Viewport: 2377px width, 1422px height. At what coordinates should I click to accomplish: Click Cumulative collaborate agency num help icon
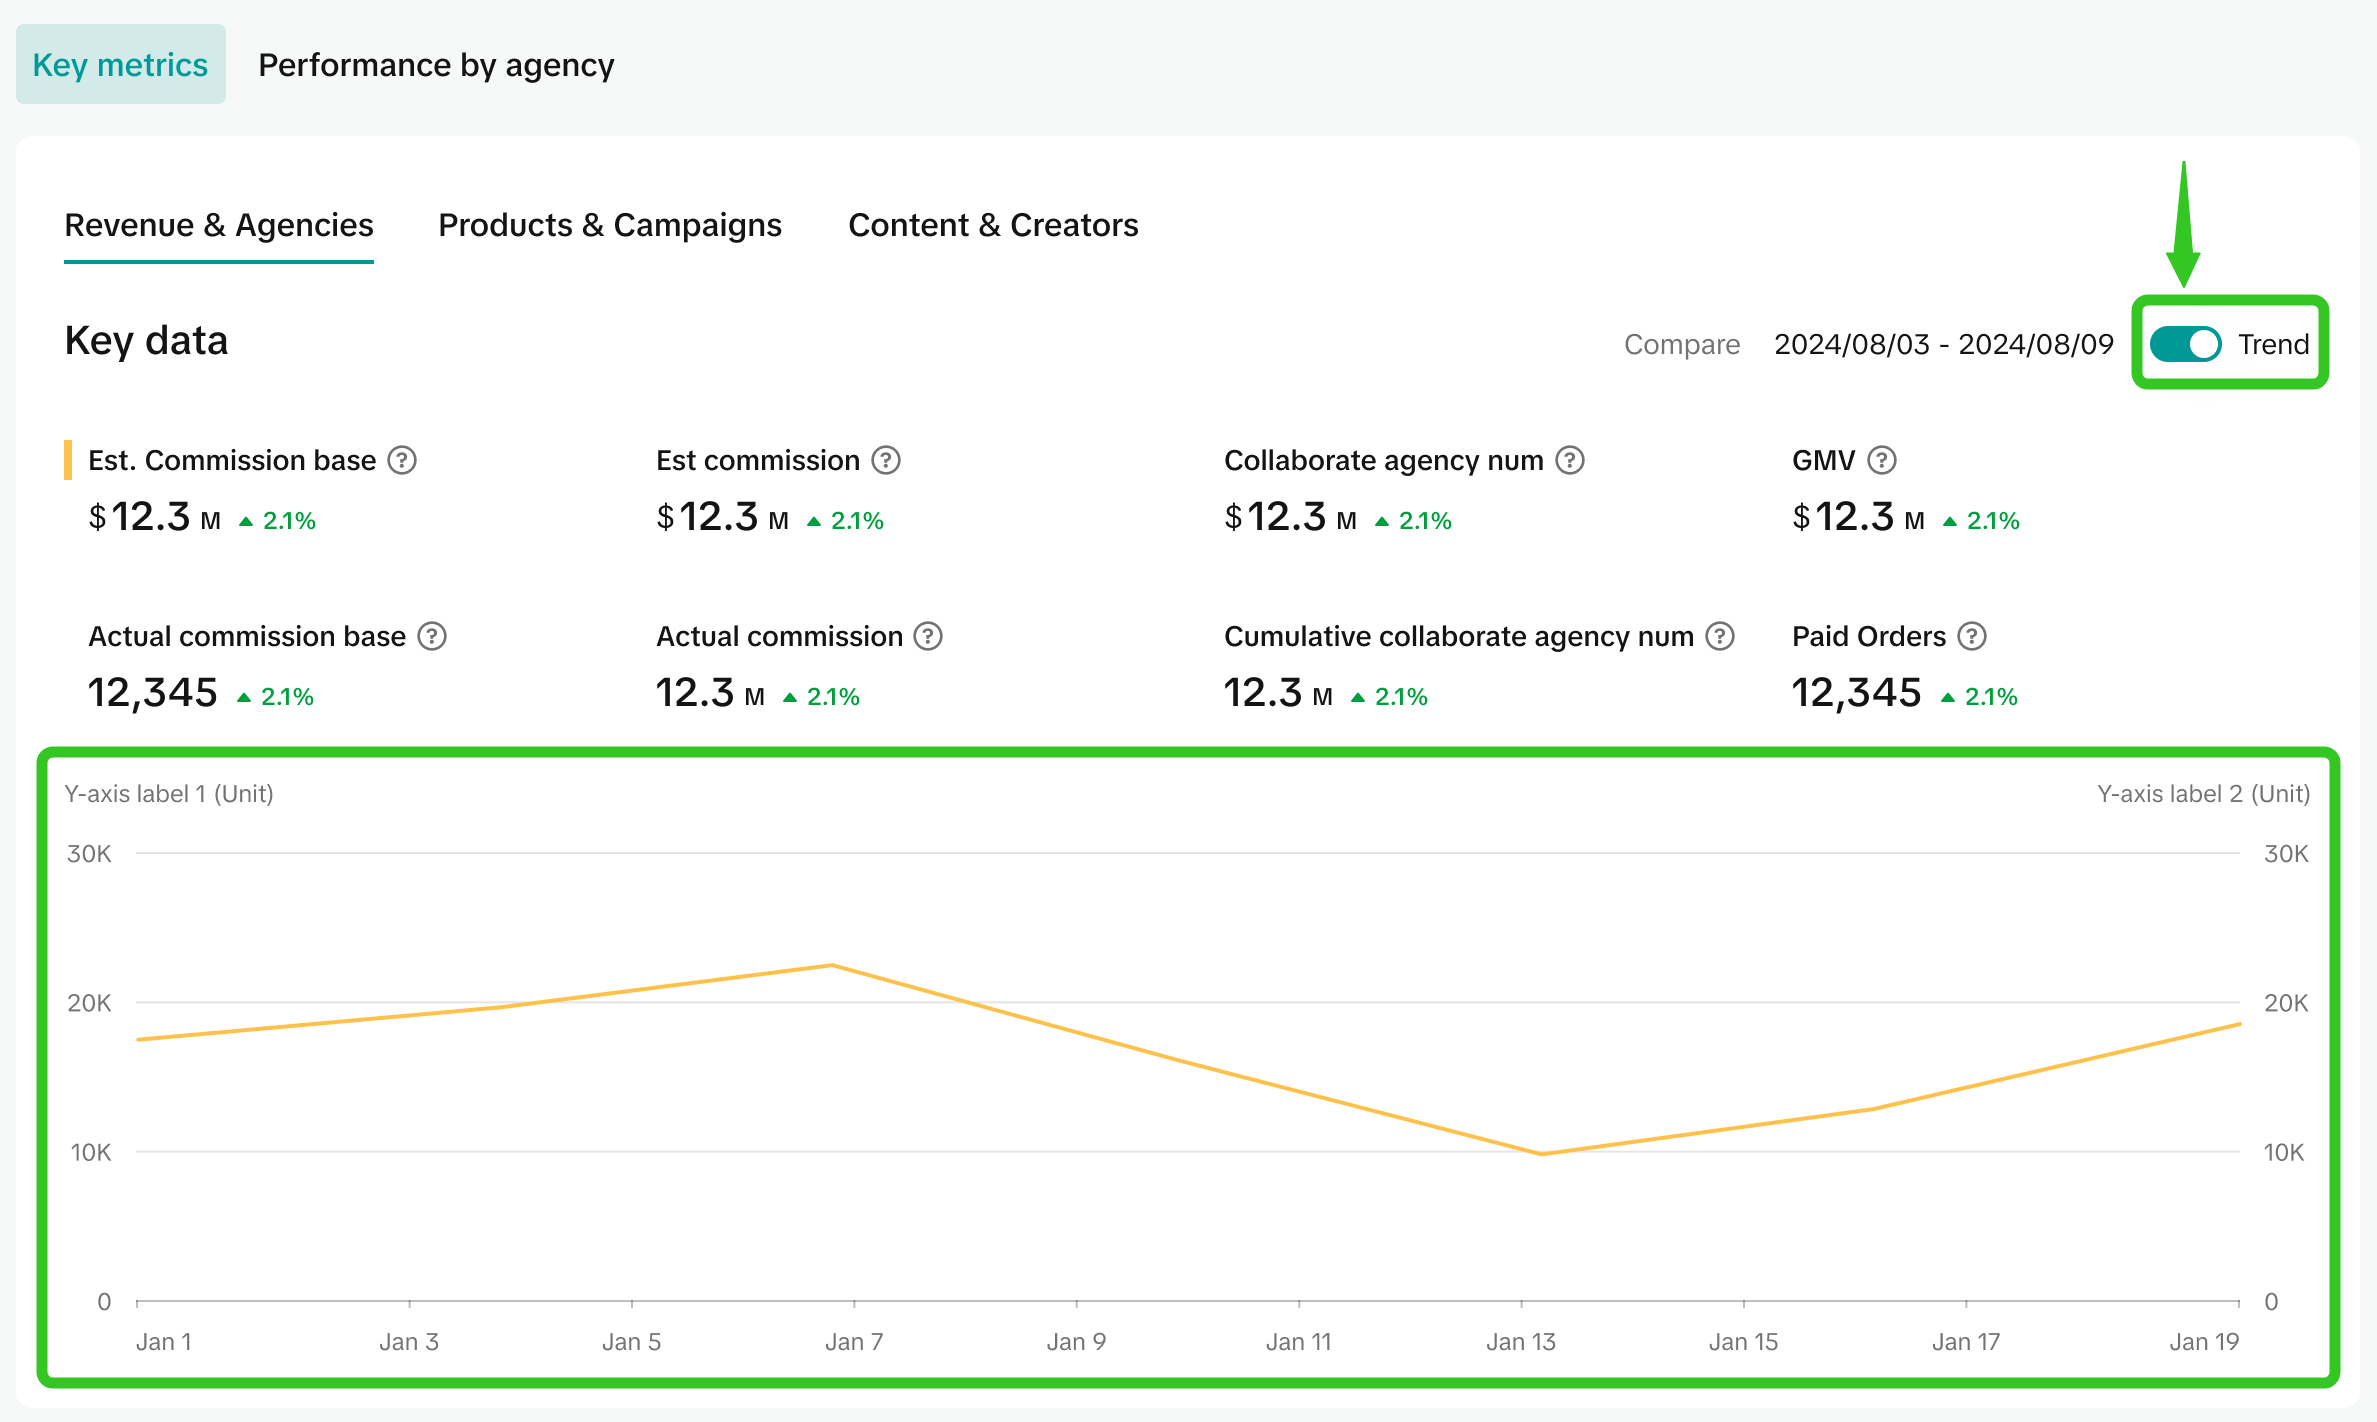1720,636
